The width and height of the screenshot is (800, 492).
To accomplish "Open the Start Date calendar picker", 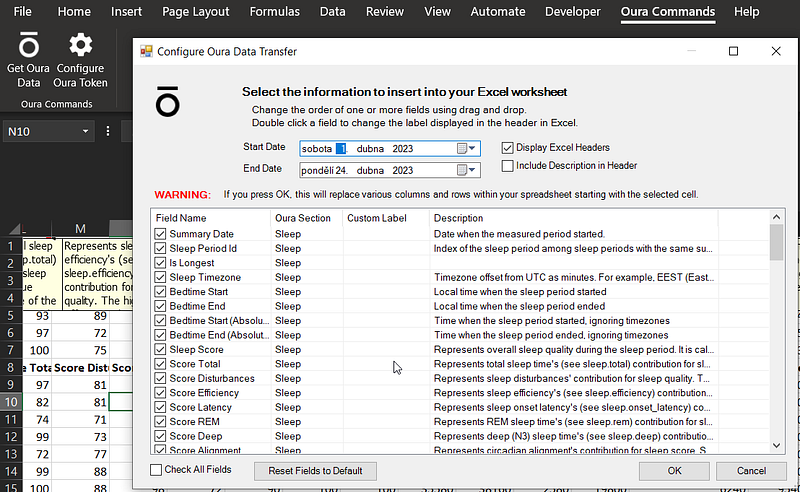I will pyautogui.click(x=467, y=149).
